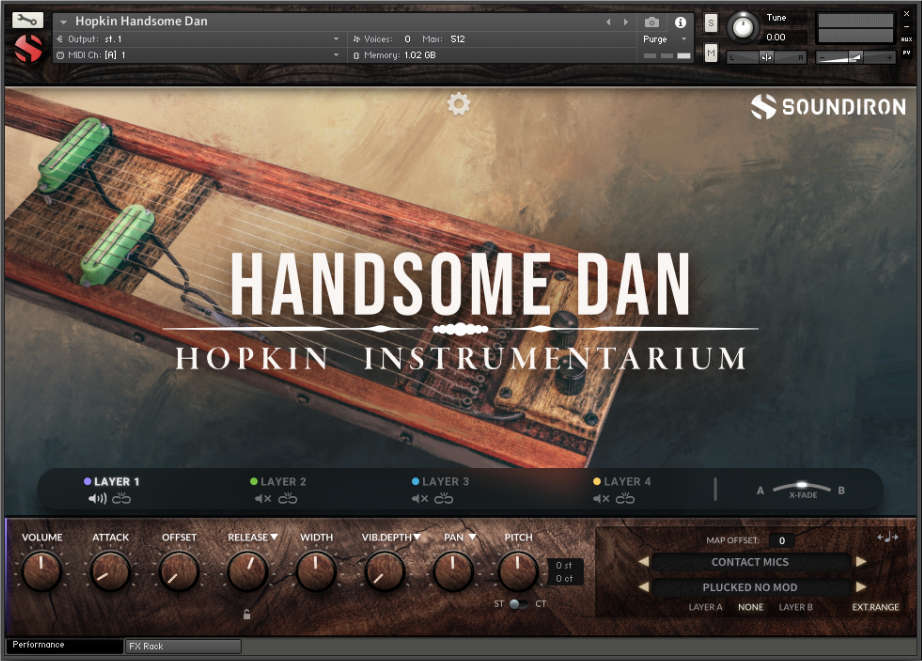Click the Map Offset value field

click(x=782, y=540)
